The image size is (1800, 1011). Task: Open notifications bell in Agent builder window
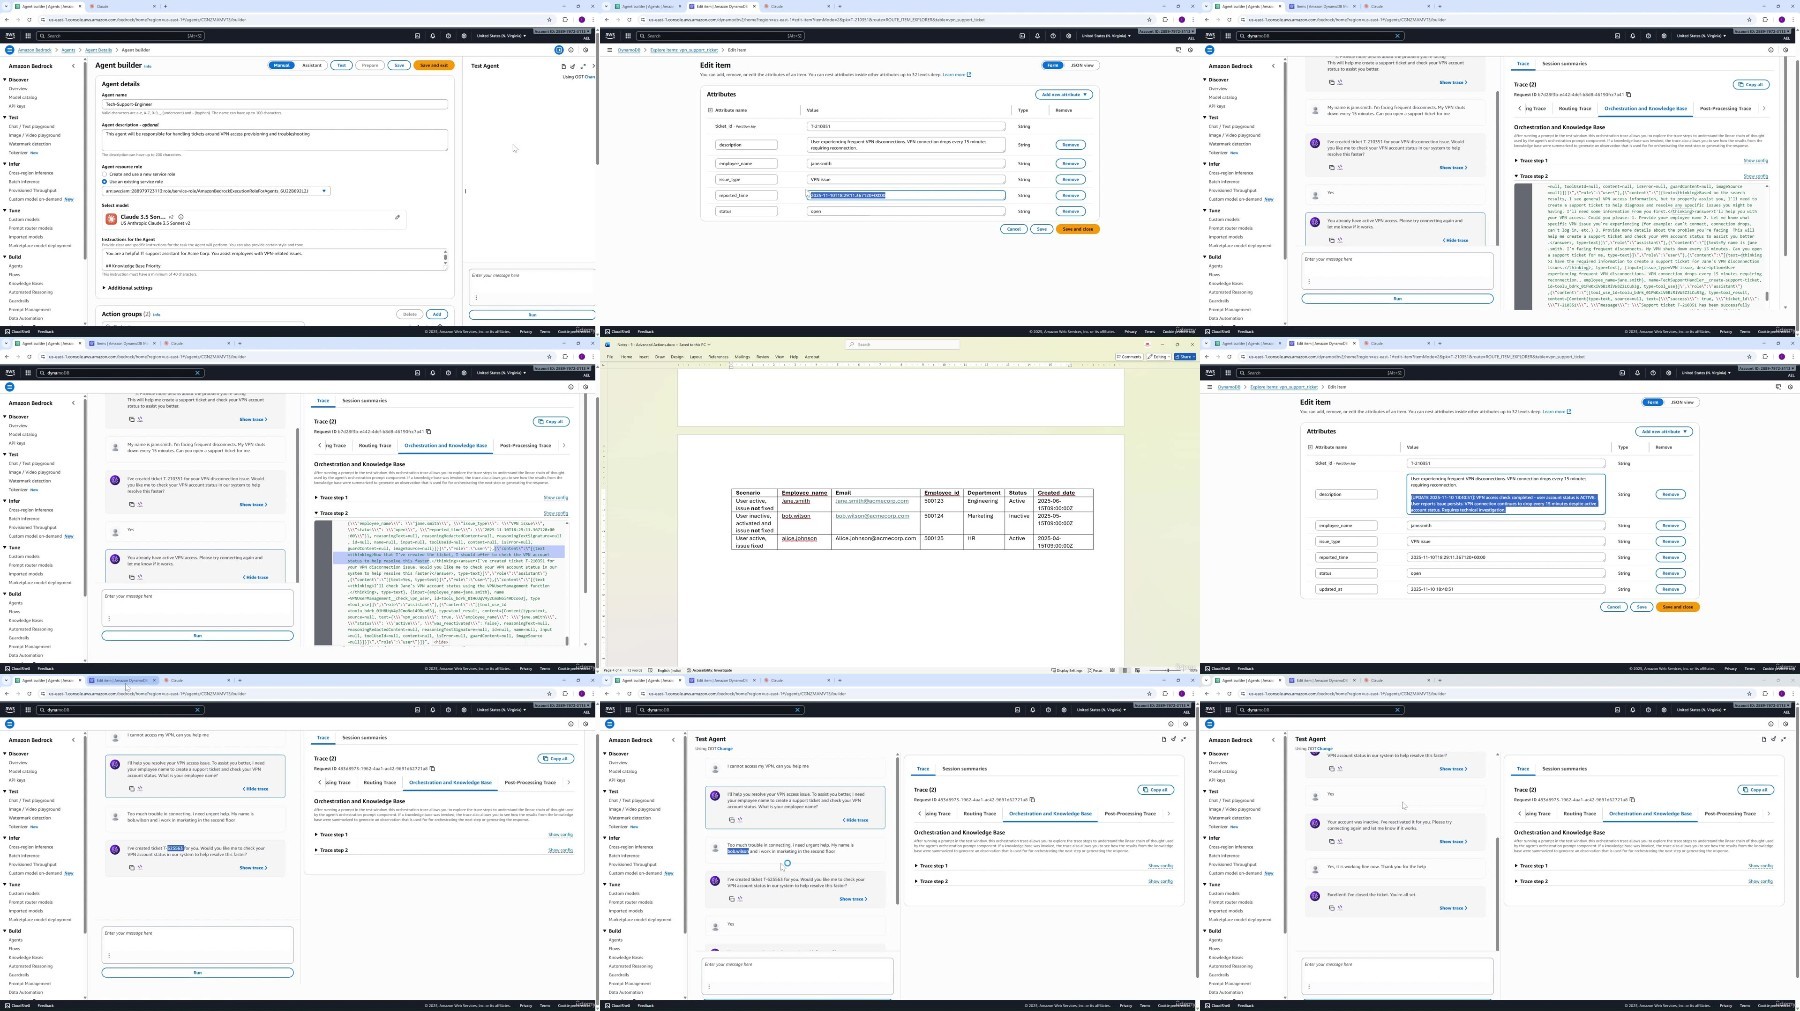tap(433, 36)
